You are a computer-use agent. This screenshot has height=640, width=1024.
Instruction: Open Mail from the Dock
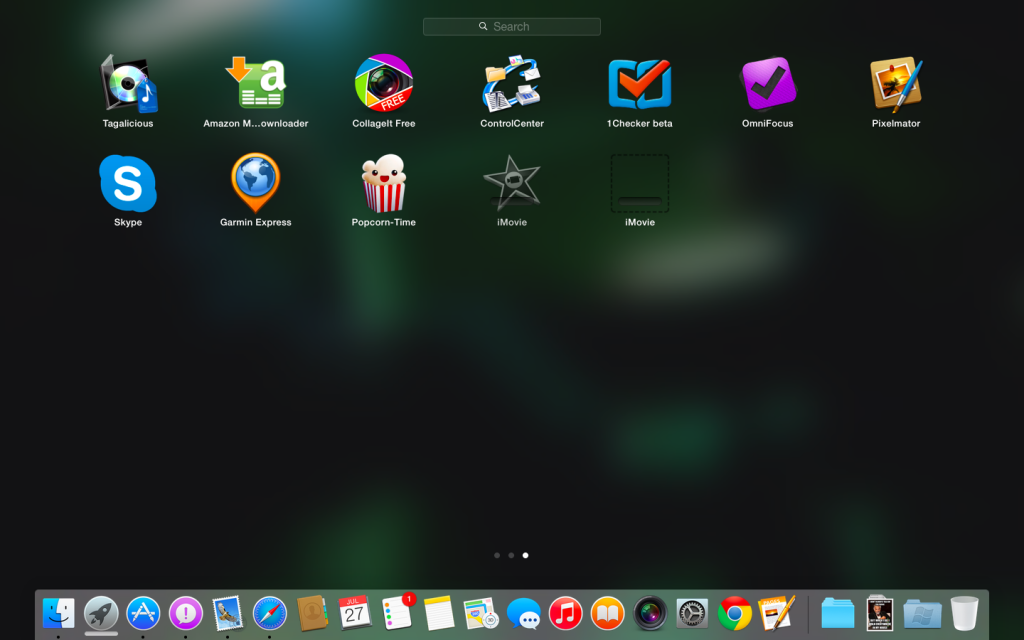[x=227, y=613]
